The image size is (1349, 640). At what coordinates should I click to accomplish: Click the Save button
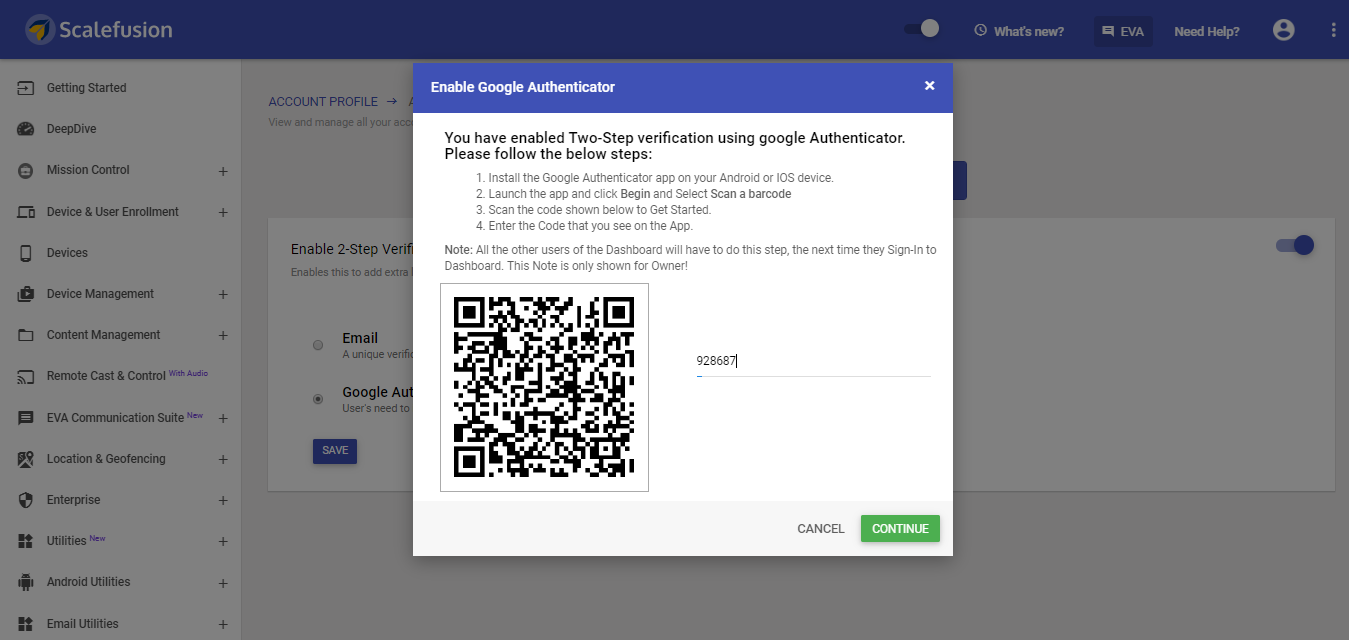click(335, 451)
